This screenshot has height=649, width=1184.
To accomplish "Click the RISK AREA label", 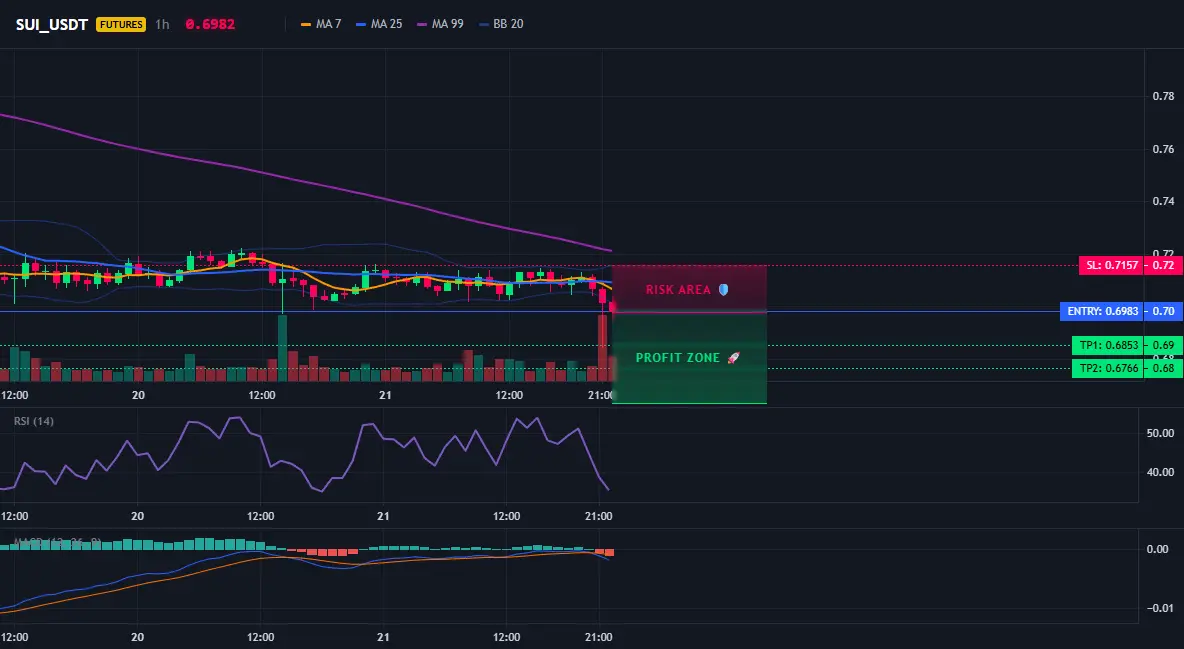I will 678,289.
